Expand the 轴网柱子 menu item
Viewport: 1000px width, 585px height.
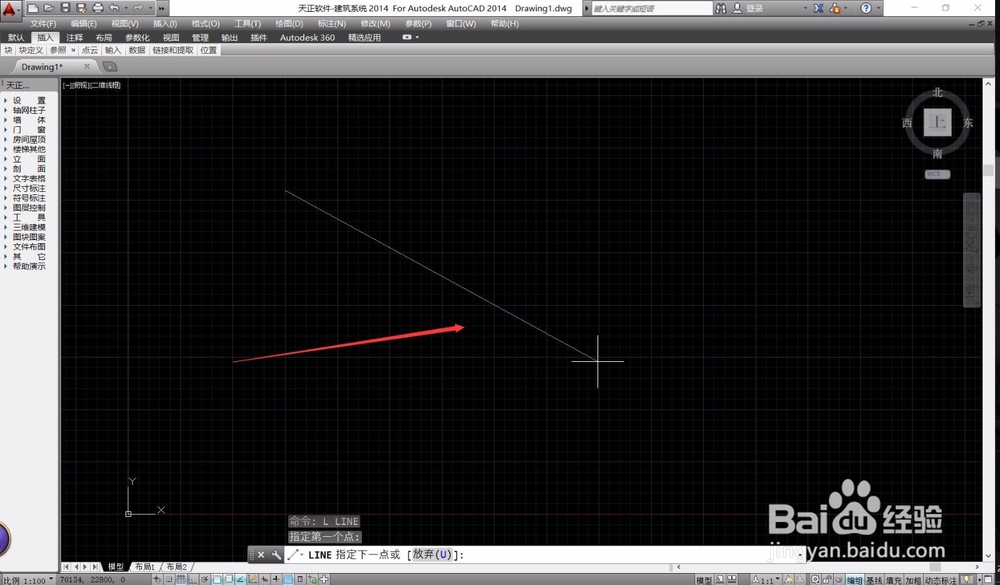[x=29, y=110]
